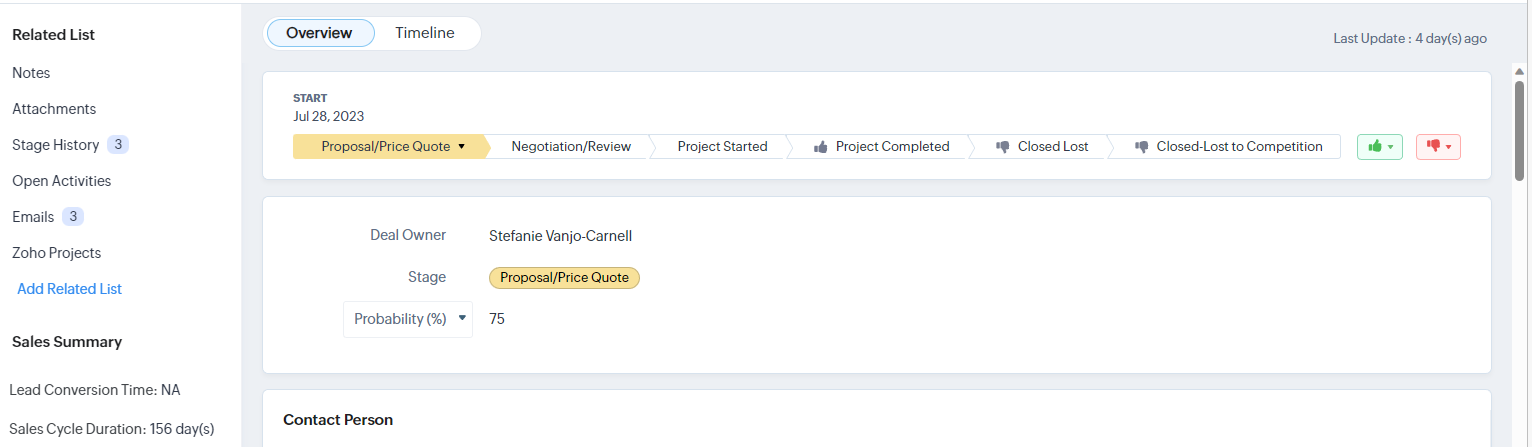Click thumbs-down icon on Closed Lost
Viewport: 1532px width, 447px height.
(x=1003, y=147)
